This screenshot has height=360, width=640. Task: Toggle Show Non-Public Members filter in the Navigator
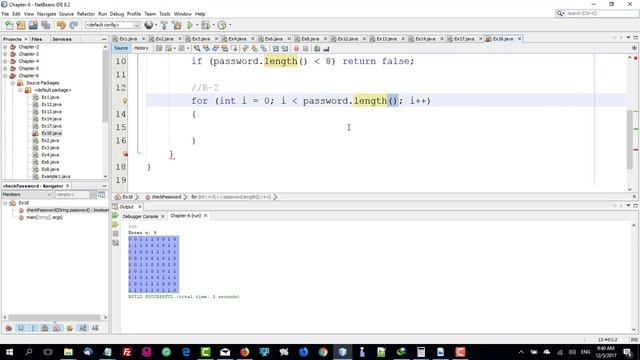tap(45, 328)
